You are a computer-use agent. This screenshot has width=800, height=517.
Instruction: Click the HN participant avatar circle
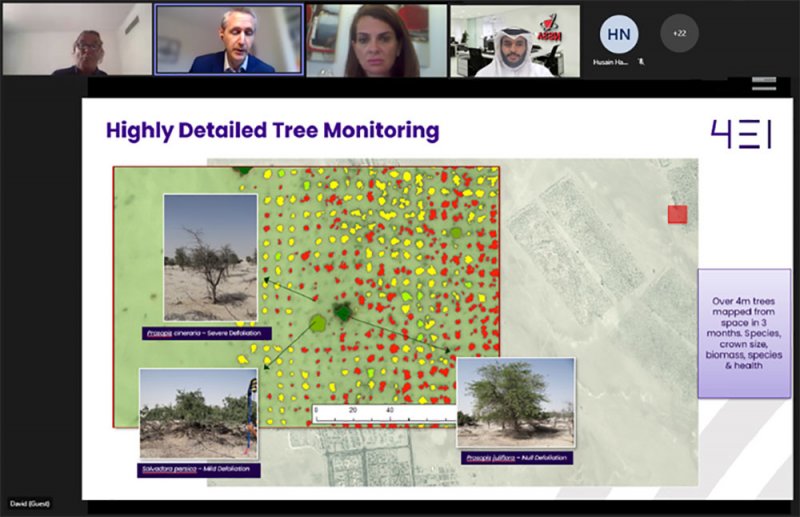tap(618, 34)
